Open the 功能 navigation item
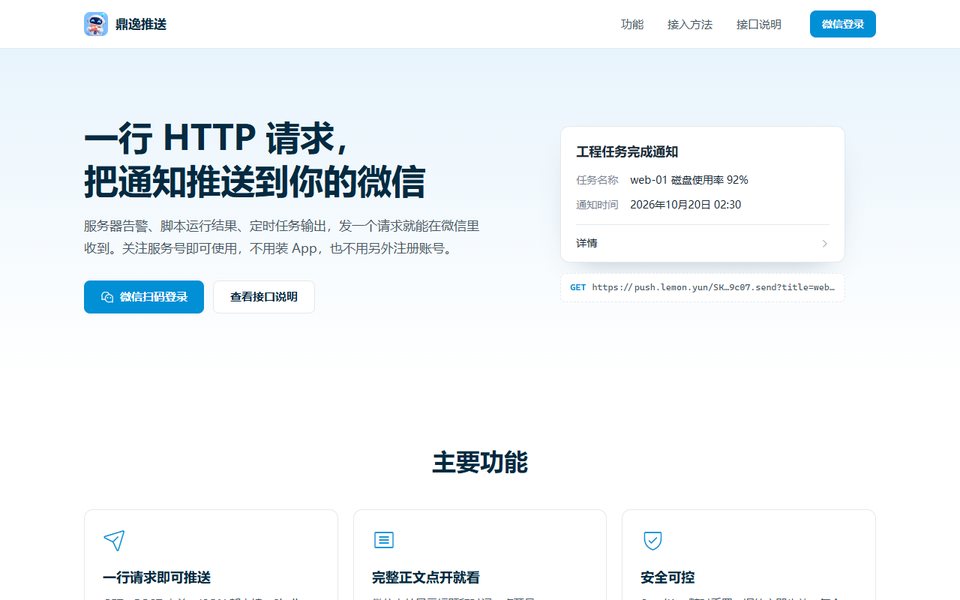Image resolution: width=960 pixels, height=600 pixels. pyautogui.click(x=632, y=24)
